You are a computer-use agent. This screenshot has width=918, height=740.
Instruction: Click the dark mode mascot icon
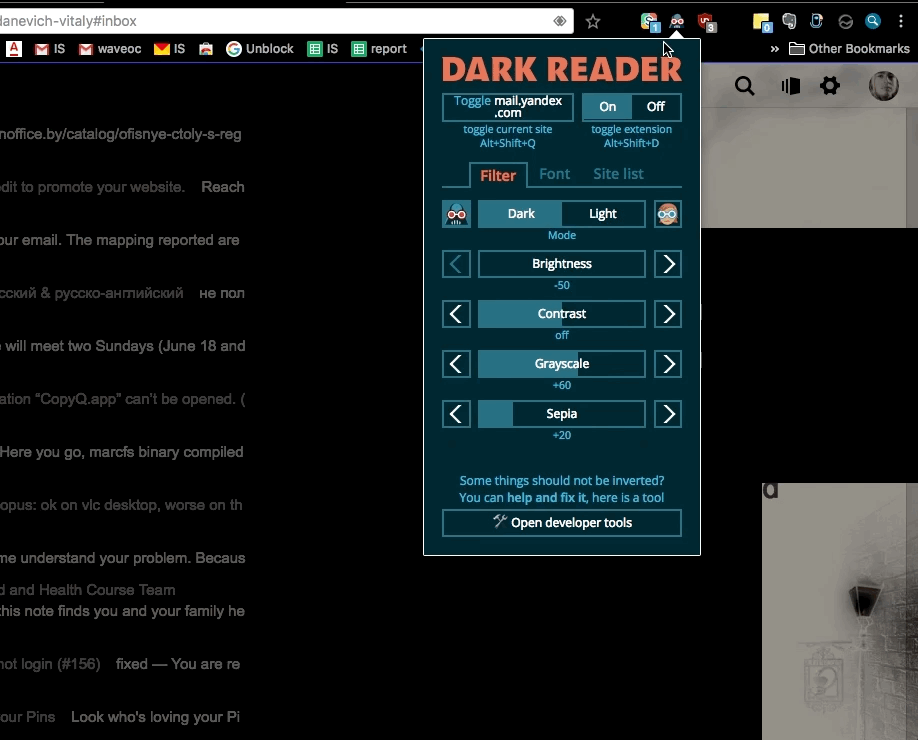[456, 214]
